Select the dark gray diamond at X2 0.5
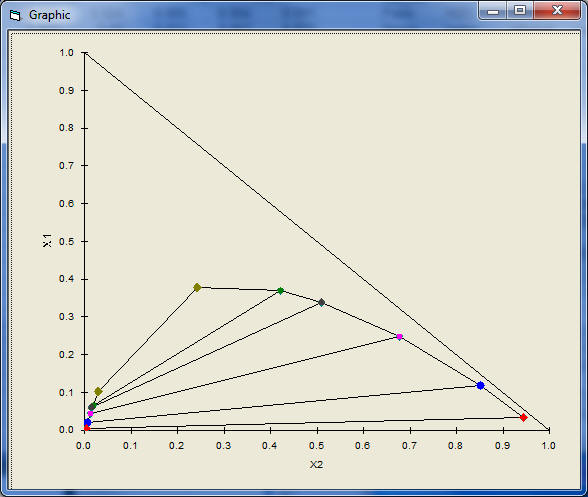588x497 pixels. [321, 302]
